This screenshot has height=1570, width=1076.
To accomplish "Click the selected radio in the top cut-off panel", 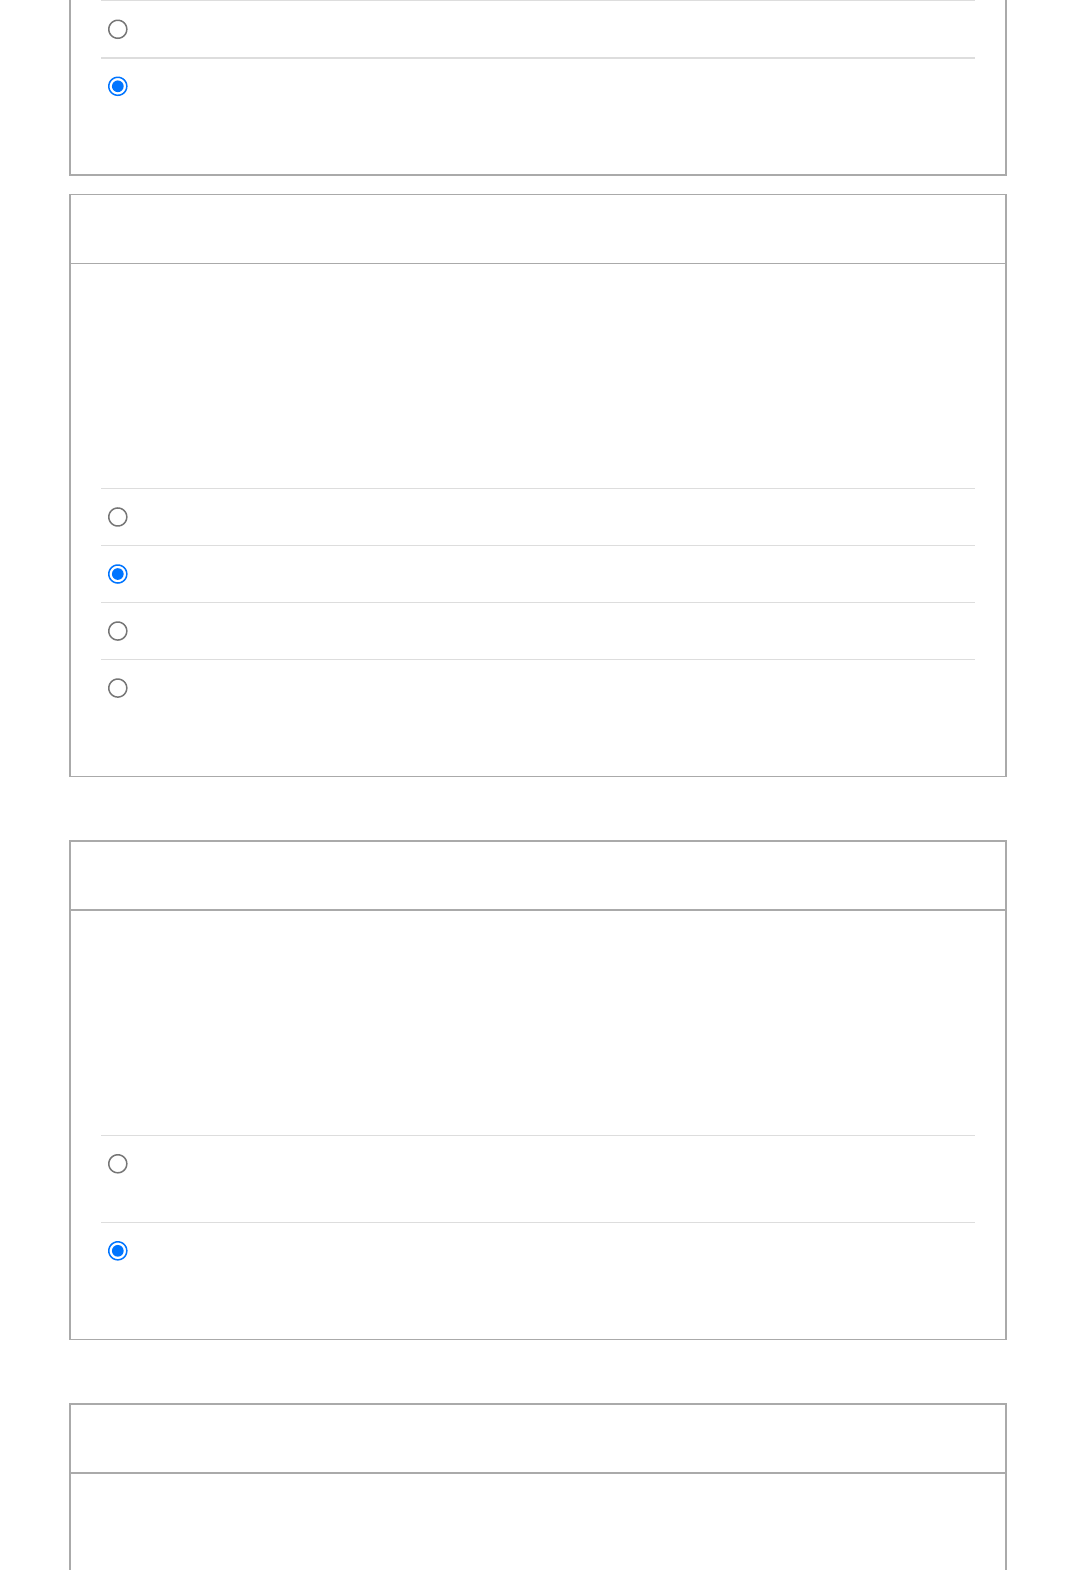I will coord(118,86).
